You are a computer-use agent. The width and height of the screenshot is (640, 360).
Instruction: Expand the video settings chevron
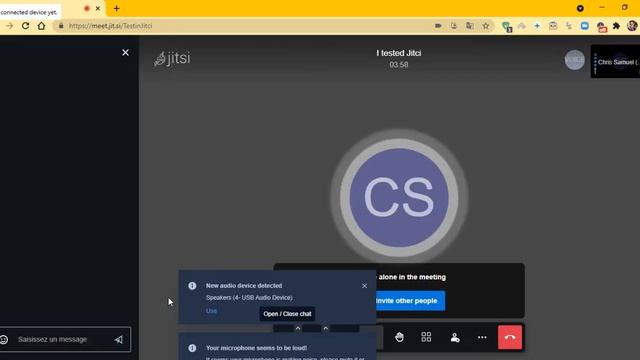[326, 328]
